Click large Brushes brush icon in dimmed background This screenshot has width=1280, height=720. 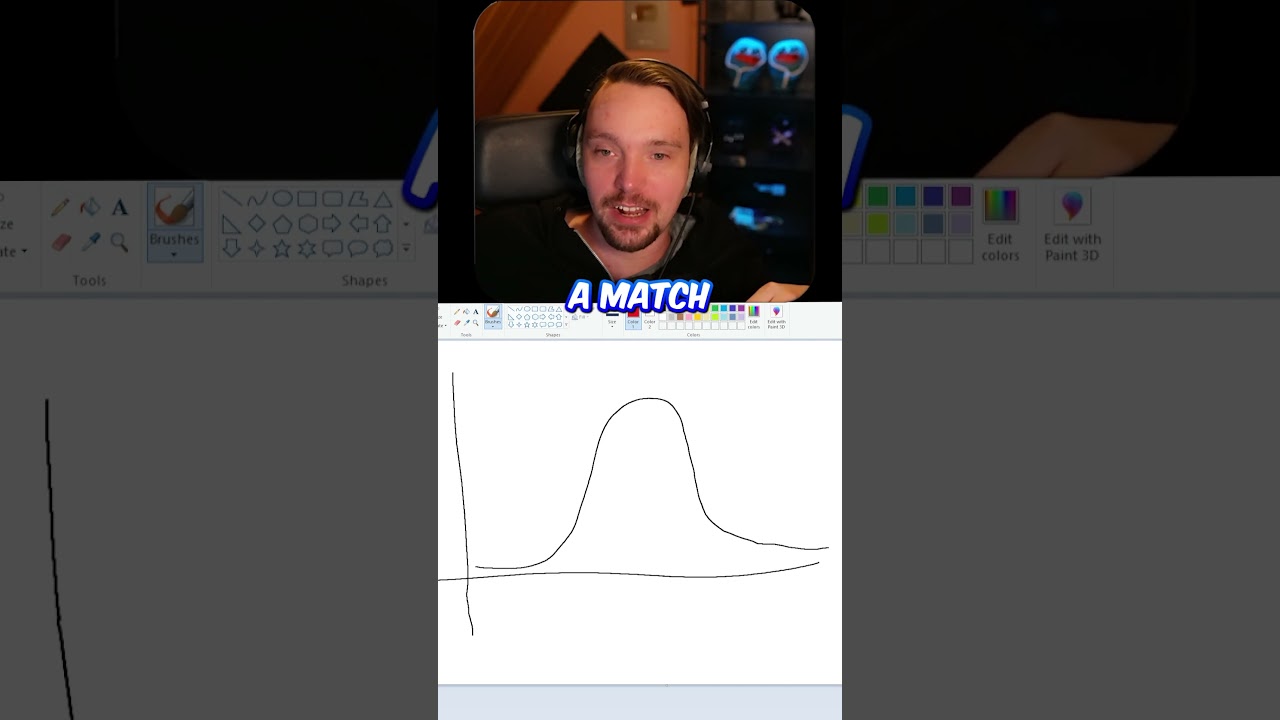(174, 207)
